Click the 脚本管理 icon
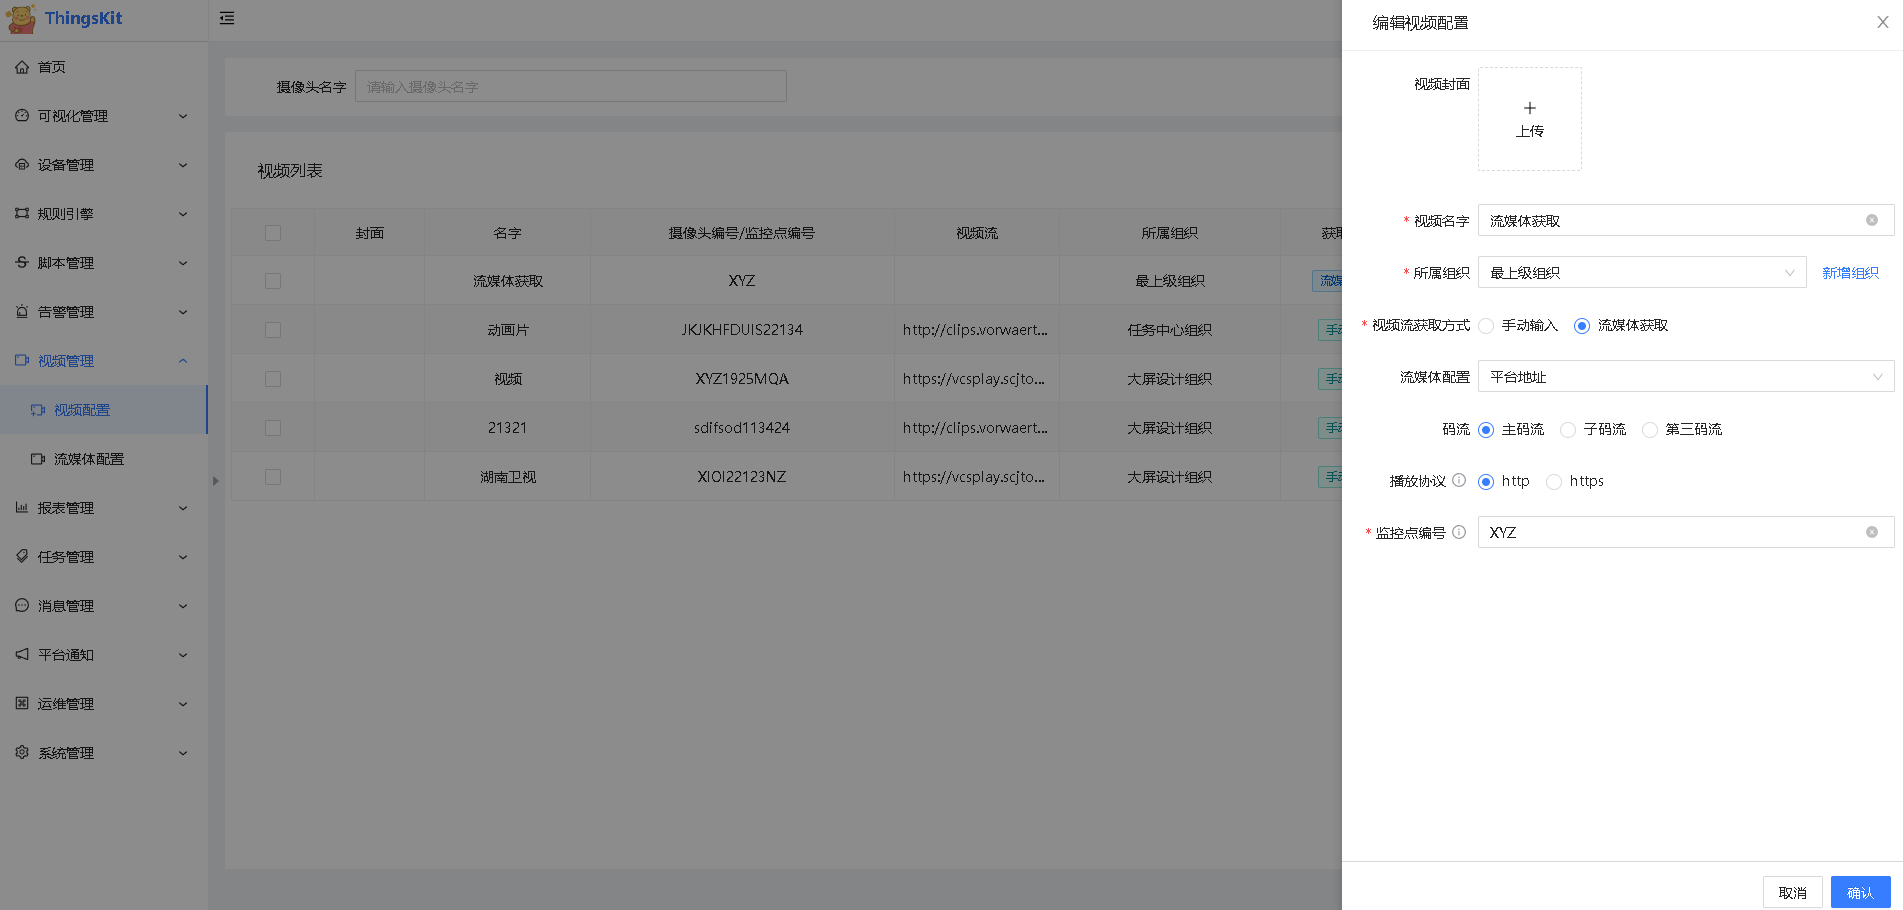This screenshot has width=1903, height=910. (x=22, y=263)
